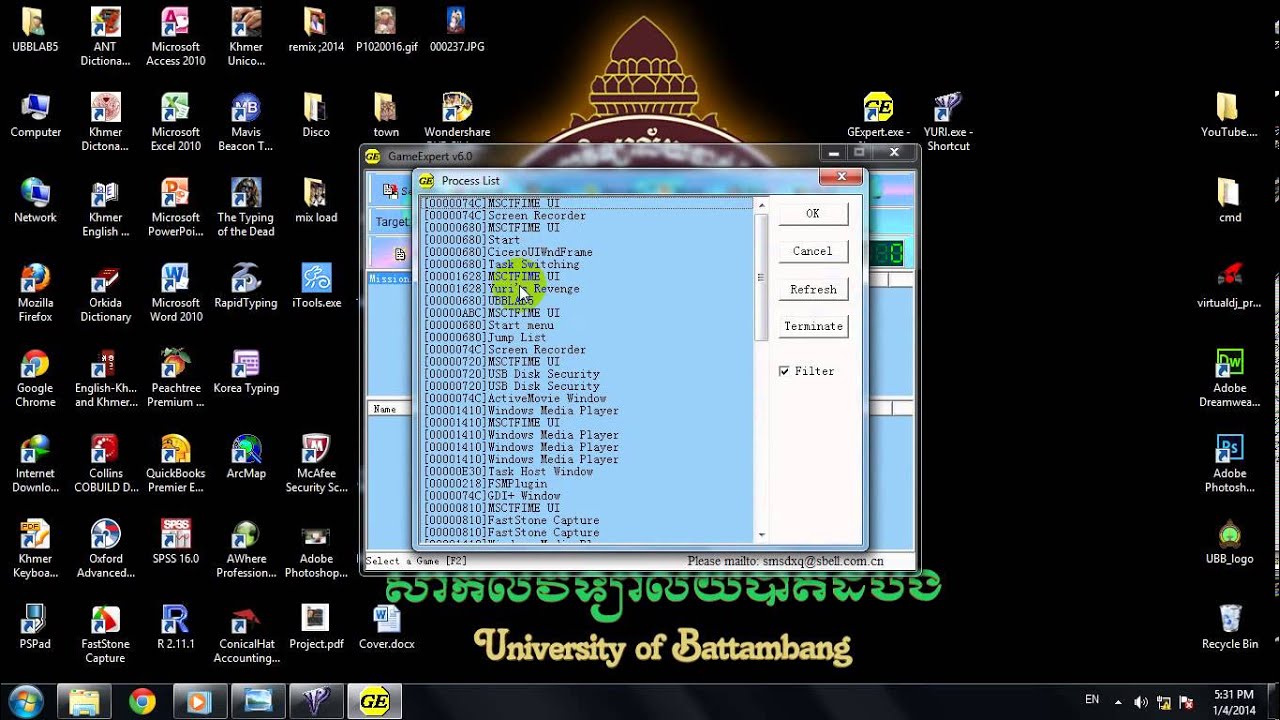Screen dimensions: 1280x720
Task: Select the CiceroUIWndFrame process row
Action: tap(587, 252)
